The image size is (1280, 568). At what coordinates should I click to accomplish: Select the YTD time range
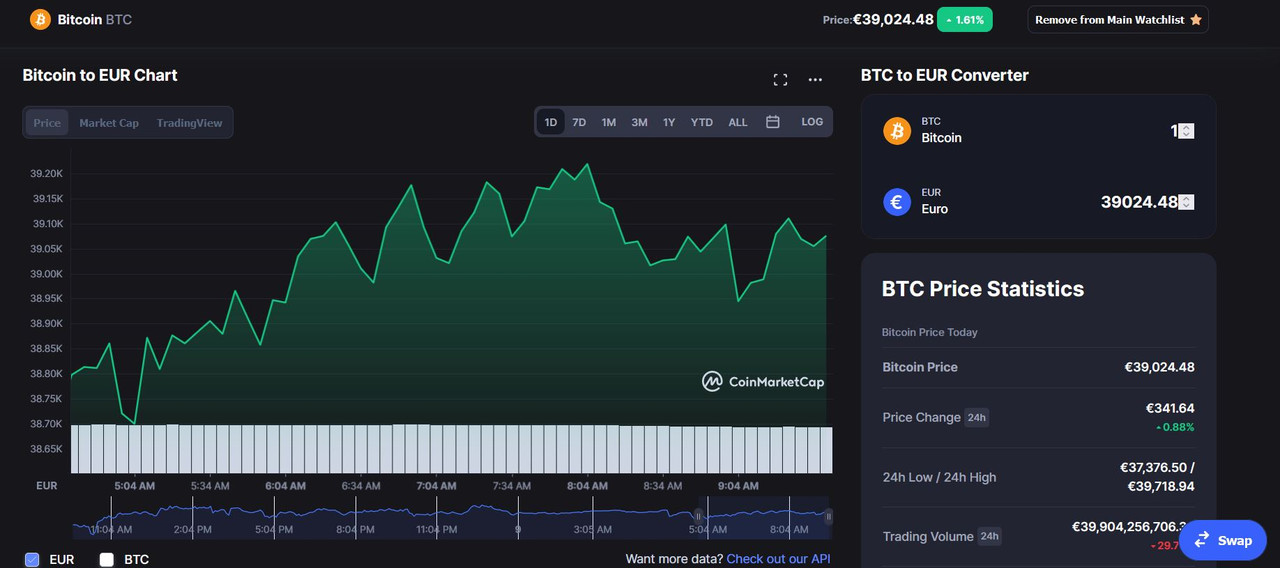point(702,122)
